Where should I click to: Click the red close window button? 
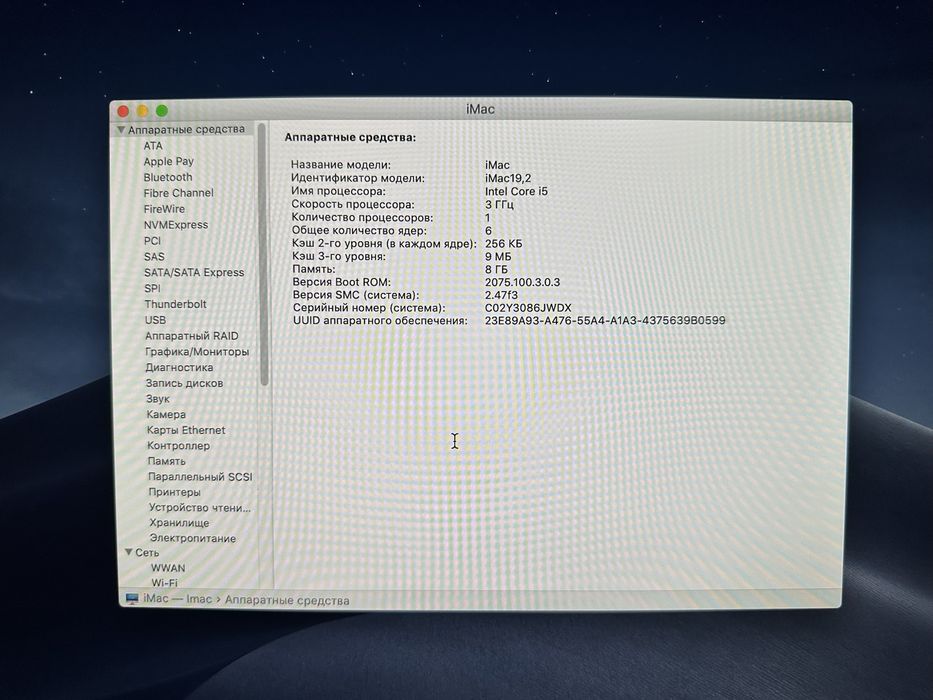pyautogui.click(x=123, y=111)
